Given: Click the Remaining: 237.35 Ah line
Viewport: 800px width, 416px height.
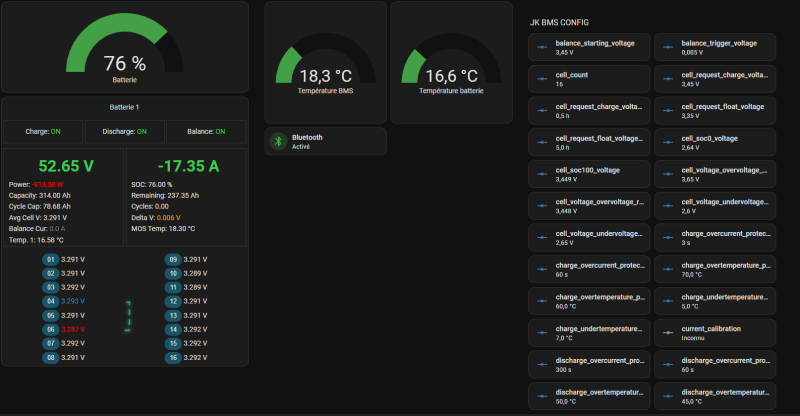Looking at the screenshot, I should tap(165, 195).
